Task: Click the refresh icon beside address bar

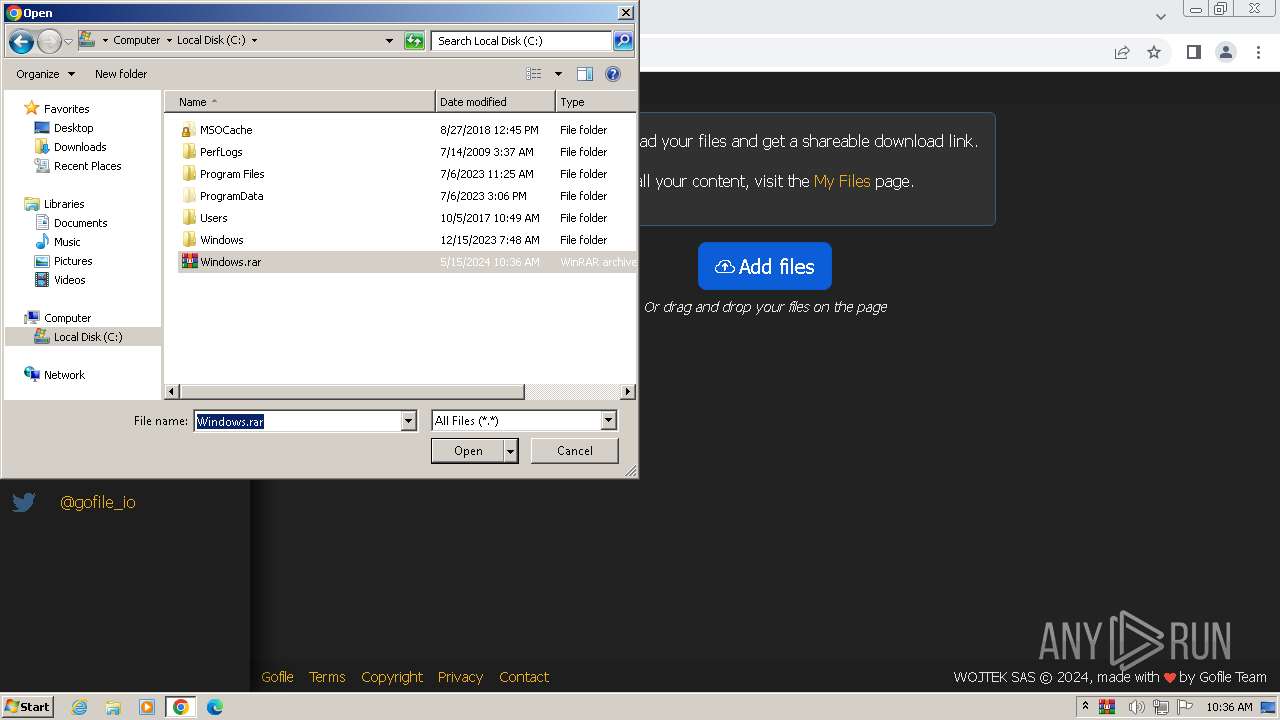Action: tap(414, 41)
